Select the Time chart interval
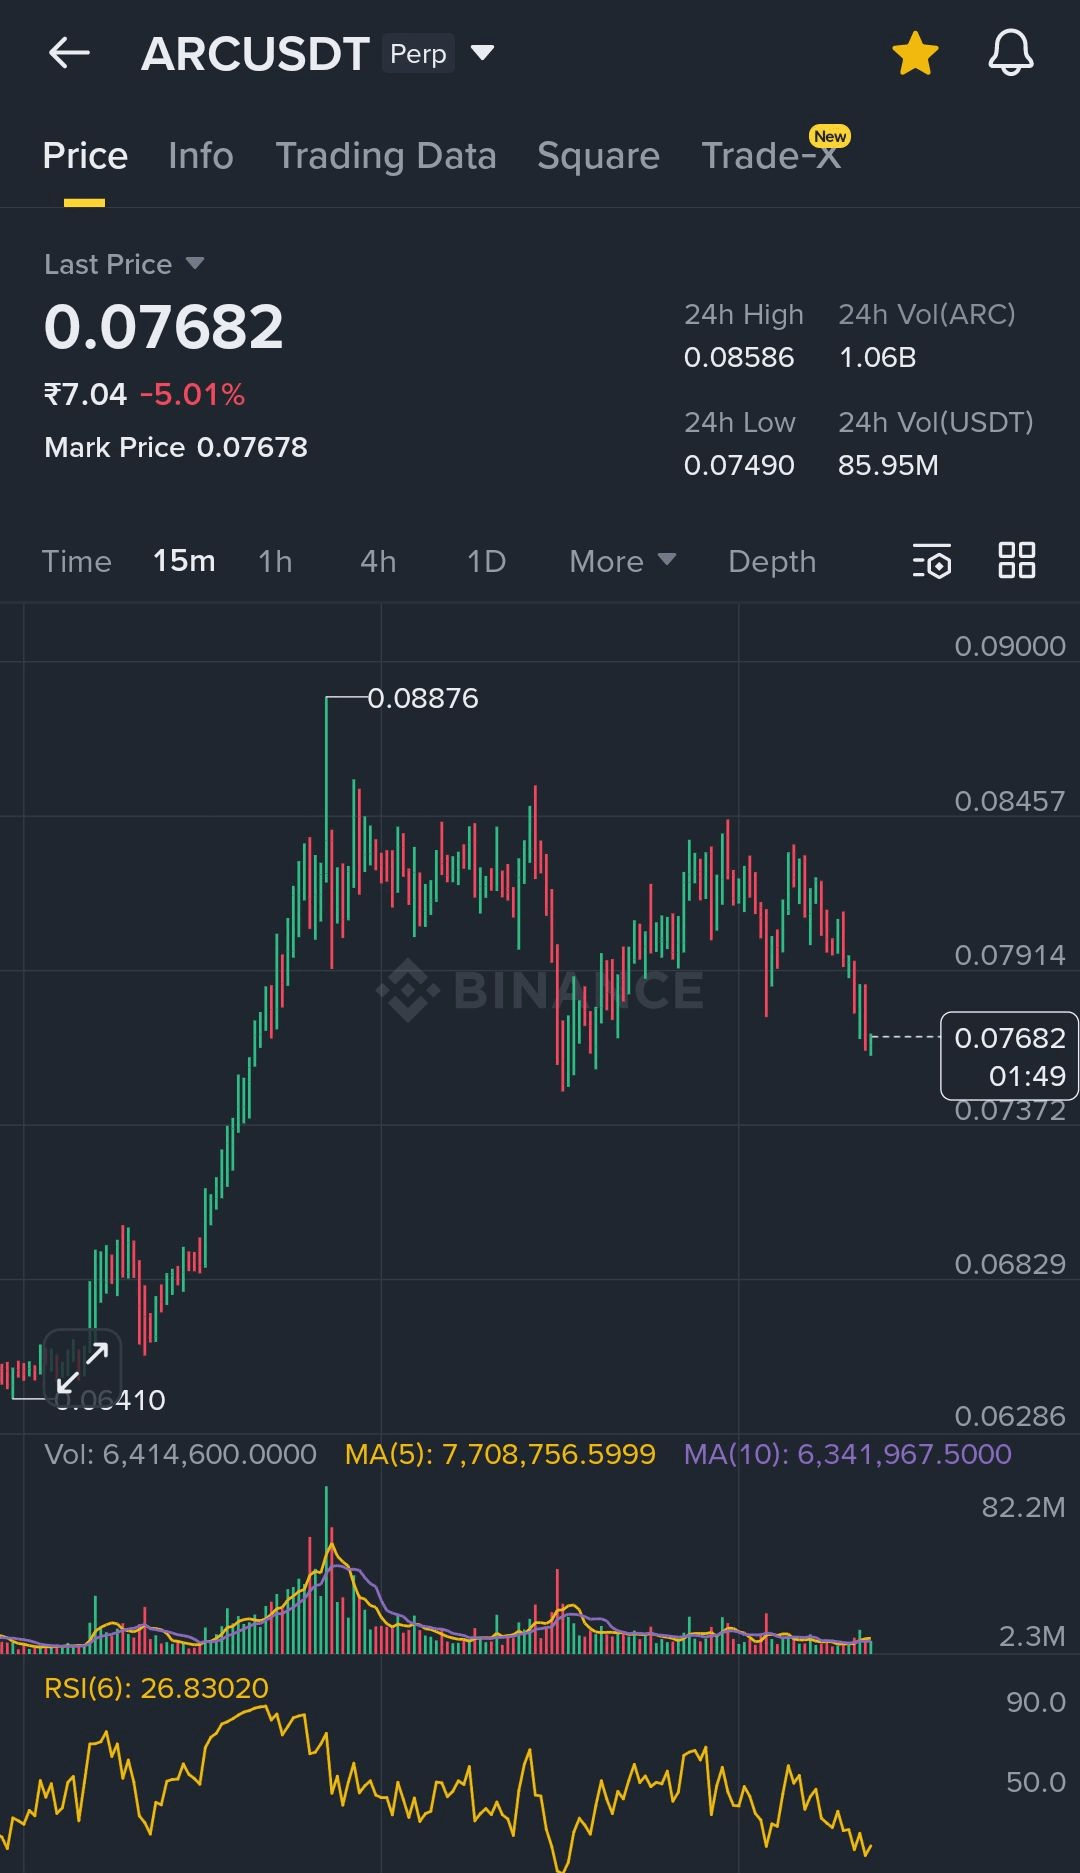Viewport: 1080px width, 1873px height. point(77,561)
